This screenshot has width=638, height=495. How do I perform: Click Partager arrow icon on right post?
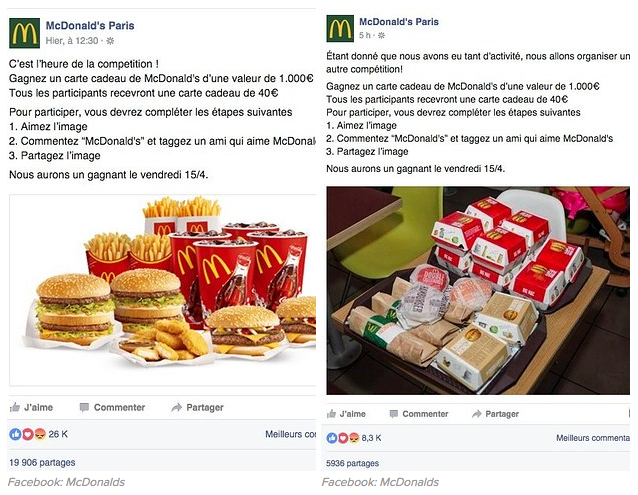coord(476,414)
